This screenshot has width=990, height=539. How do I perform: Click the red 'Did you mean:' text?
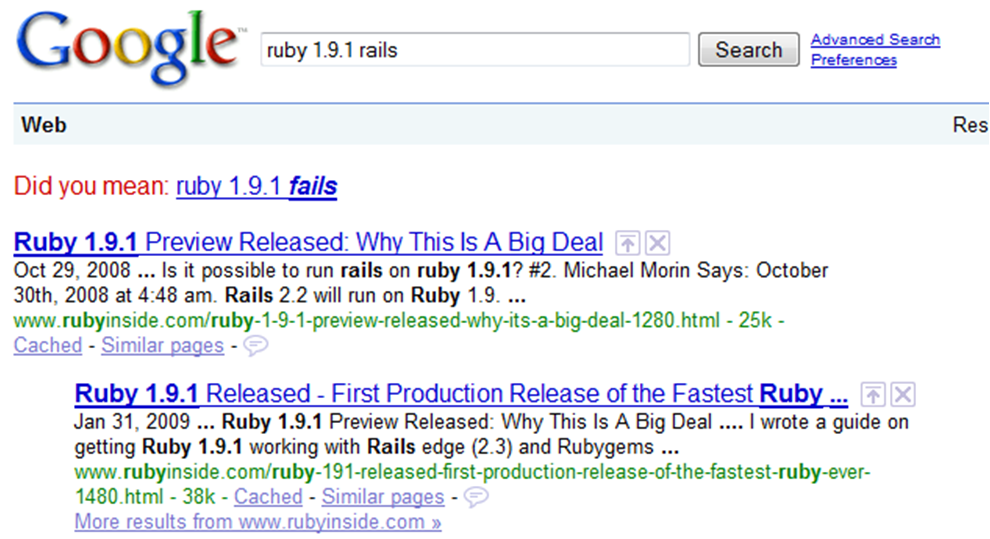click(x=92, y=186)
